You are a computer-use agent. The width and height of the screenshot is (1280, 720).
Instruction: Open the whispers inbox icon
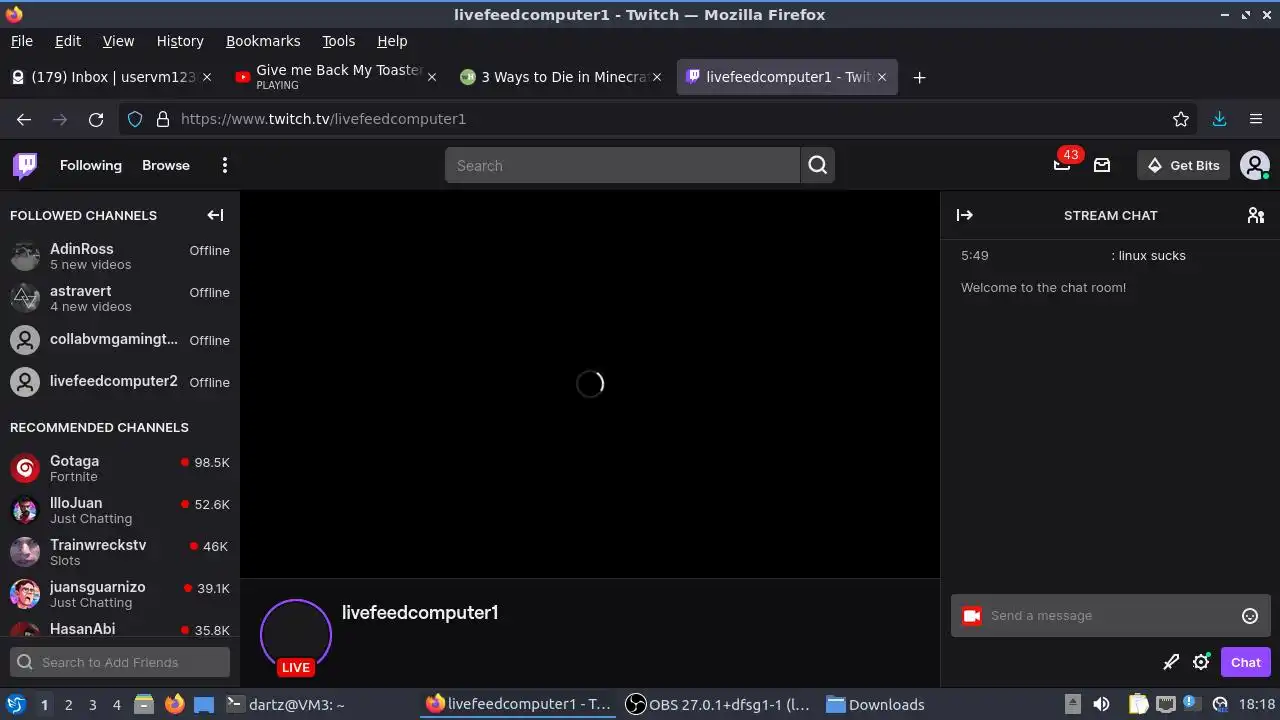1102,165
